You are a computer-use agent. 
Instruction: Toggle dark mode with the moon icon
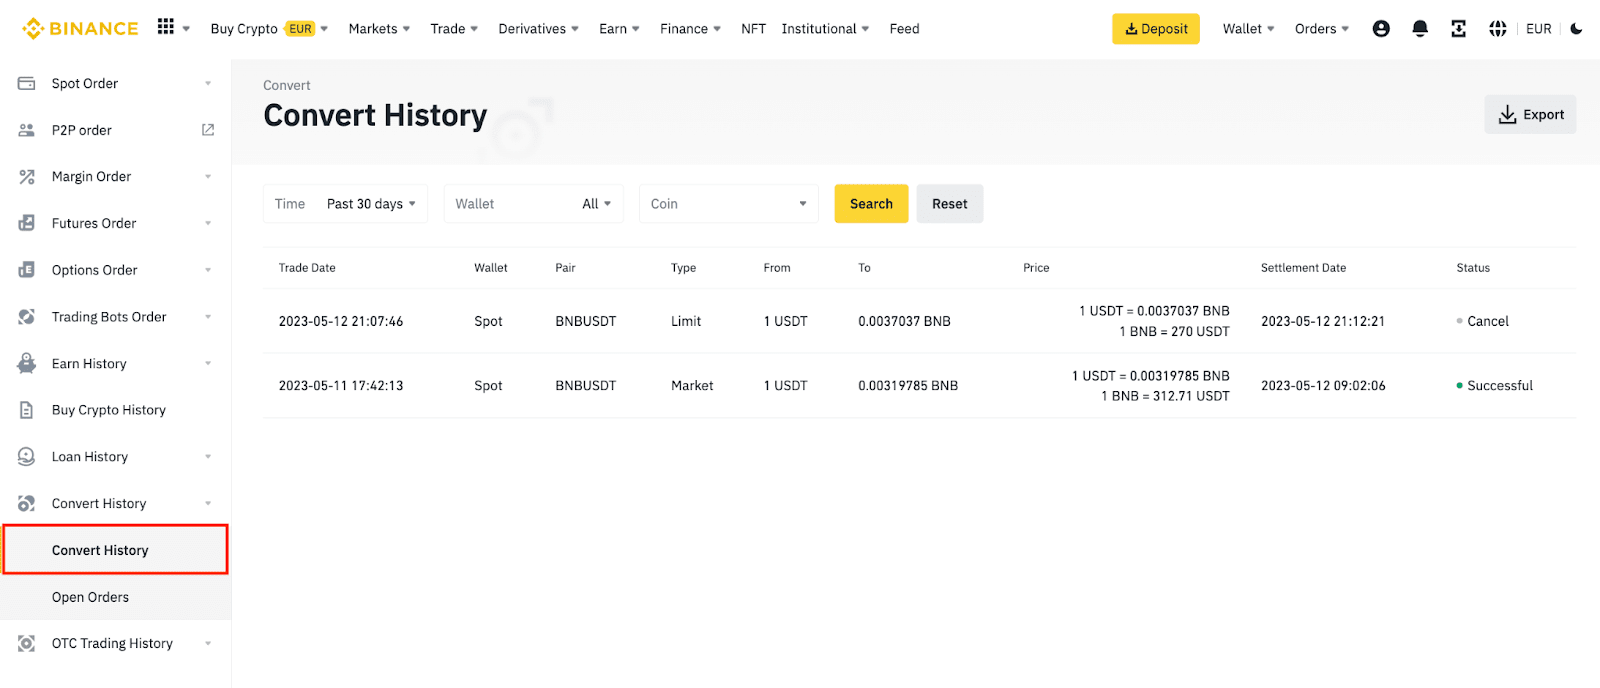coord(1576,29)
